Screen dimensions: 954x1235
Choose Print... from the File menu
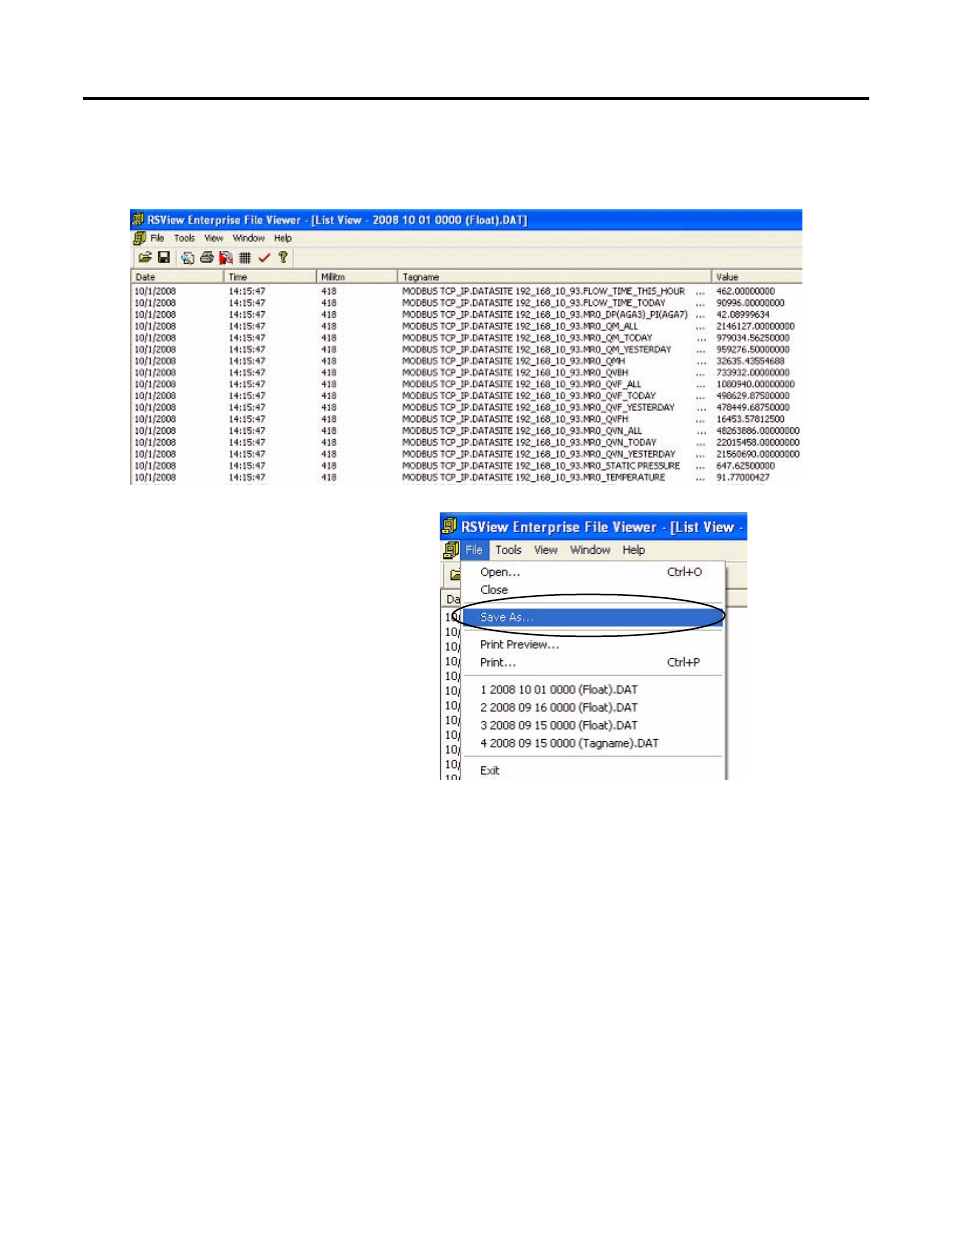point(592,663)
